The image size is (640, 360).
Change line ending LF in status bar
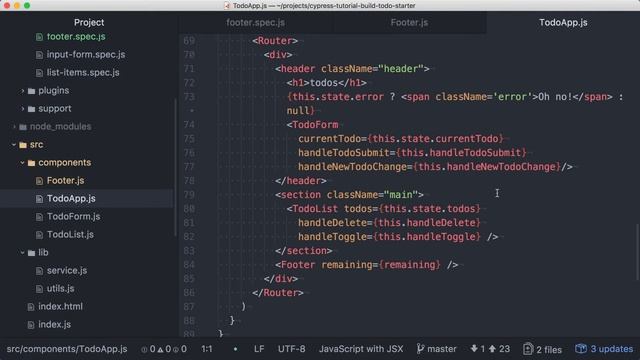[259, 349]
